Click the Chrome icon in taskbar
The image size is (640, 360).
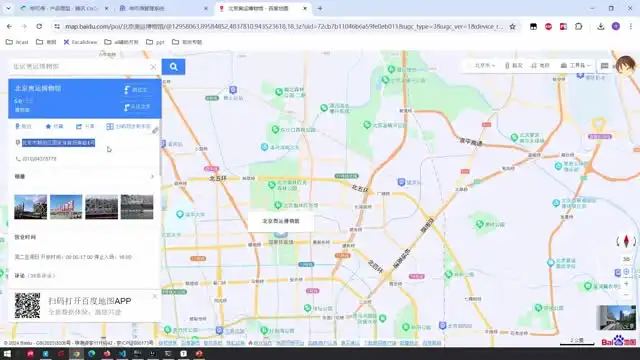[76, 353]
